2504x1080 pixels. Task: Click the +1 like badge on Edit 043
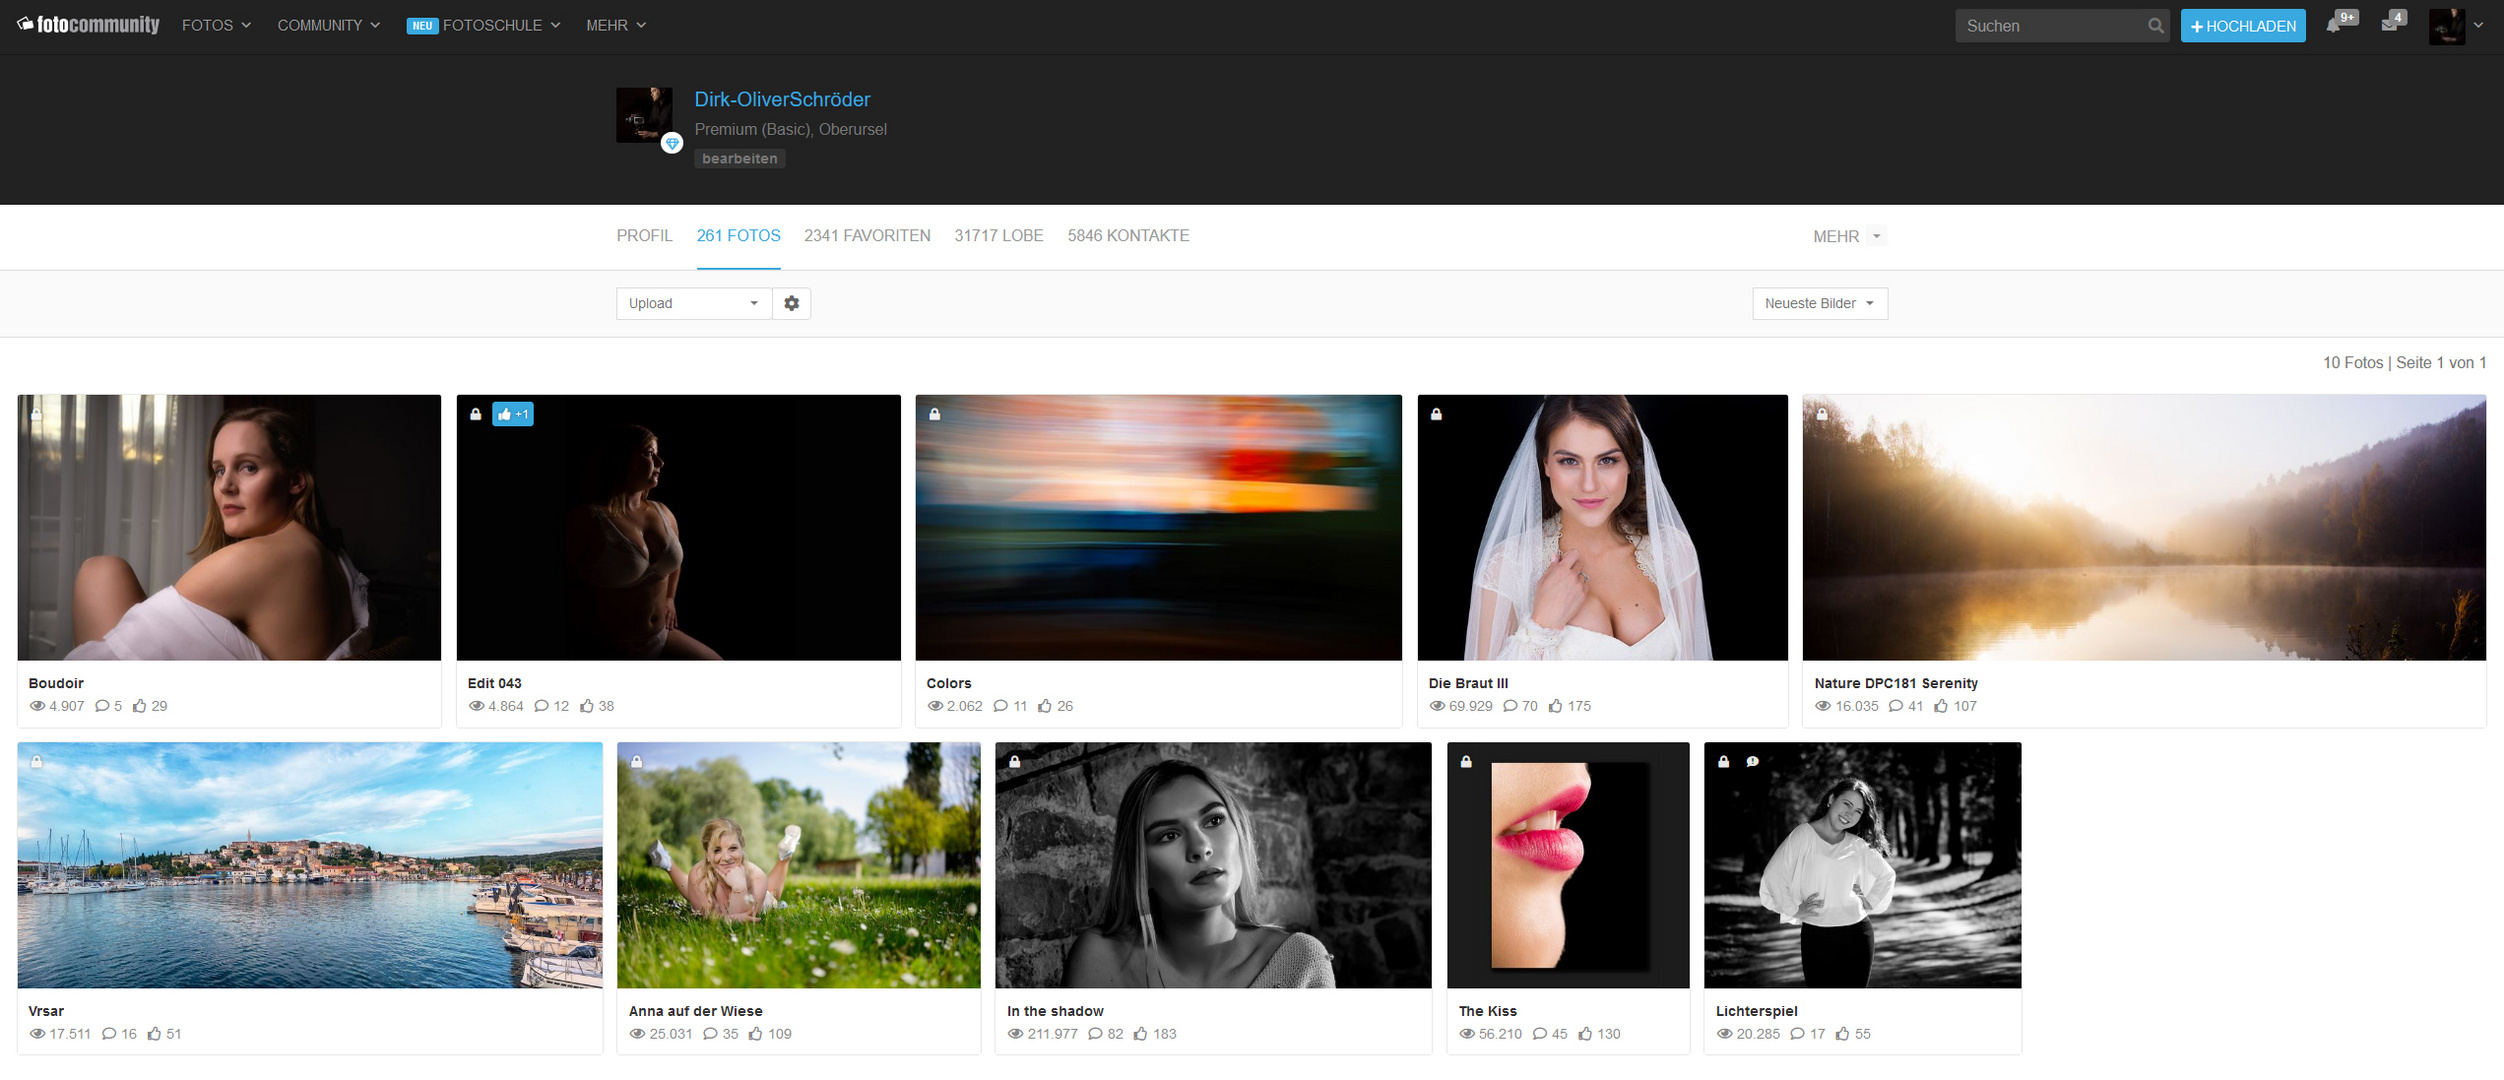click(513, 414)
